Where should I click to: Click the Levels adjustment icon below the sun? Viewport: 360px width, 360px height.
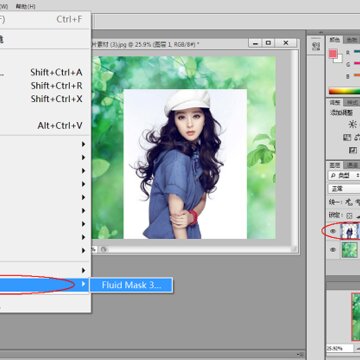pyautogui.click(x=347, y=137)
